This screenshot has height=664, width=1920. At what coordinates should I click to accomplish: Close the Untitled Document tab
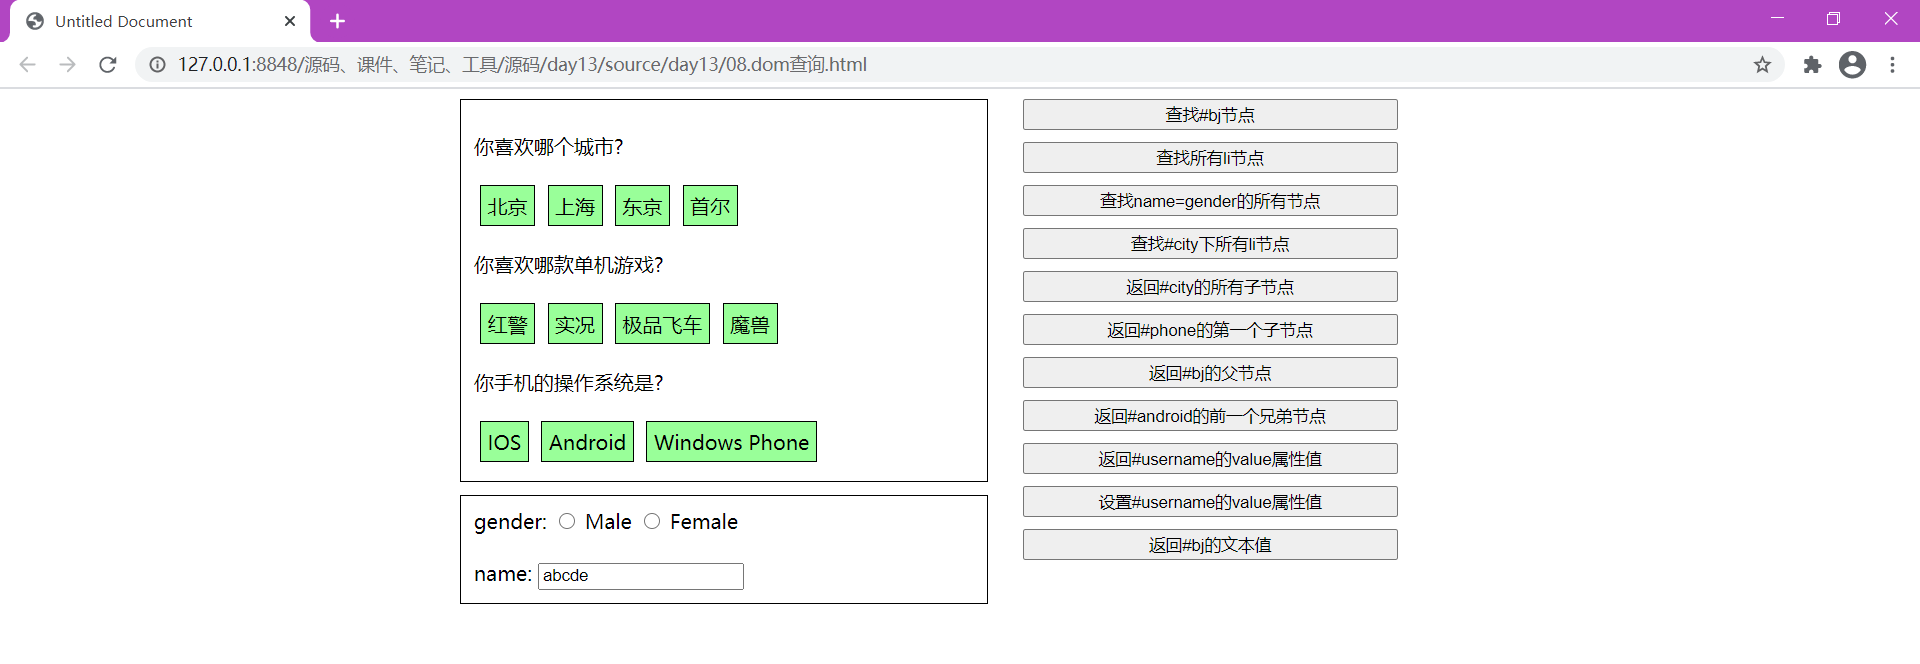(290, 21)
